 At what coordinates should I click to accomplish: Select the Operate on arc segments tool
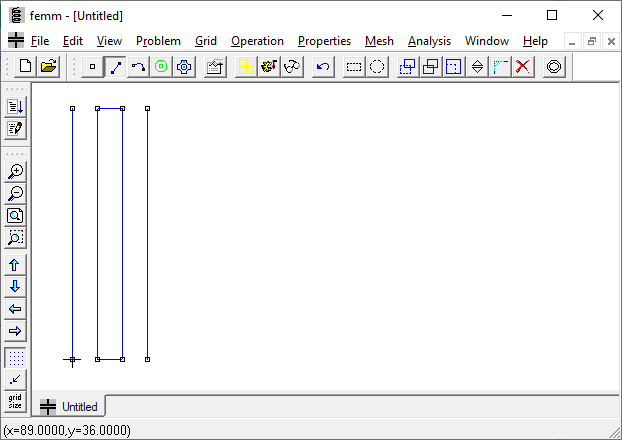tap(139, 67)
